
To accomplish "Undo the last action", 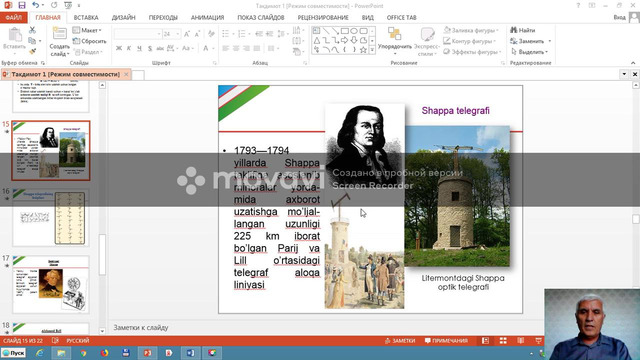I will 36,5.
